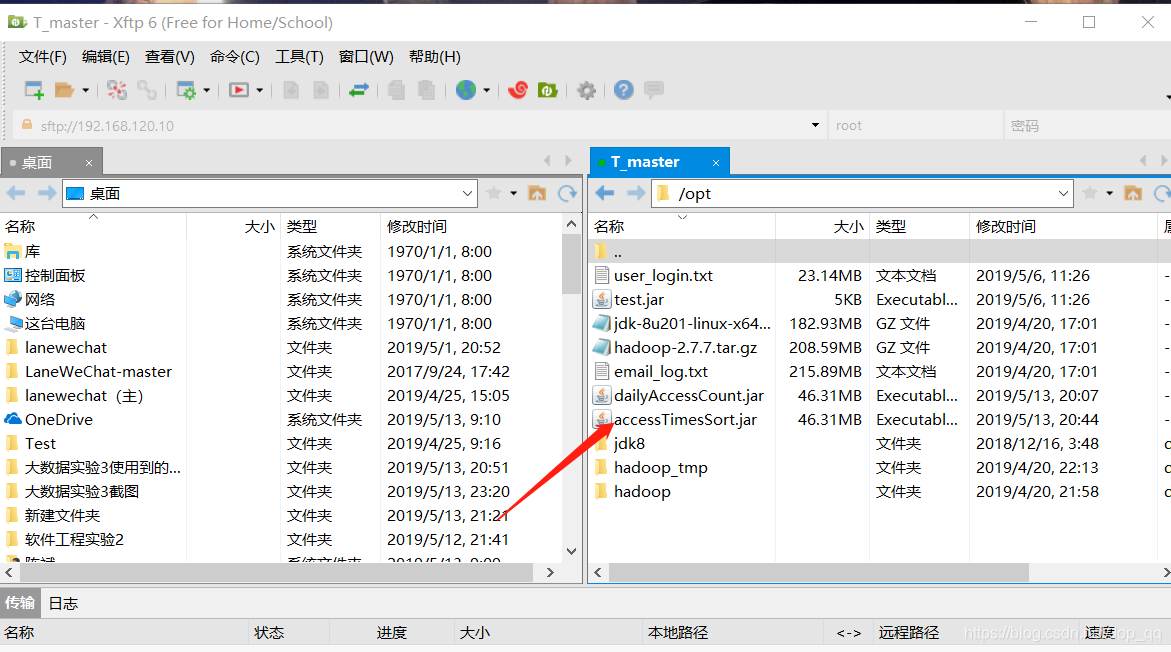
Task: Click the transfer-right page icon
Action: pos(321,90)
